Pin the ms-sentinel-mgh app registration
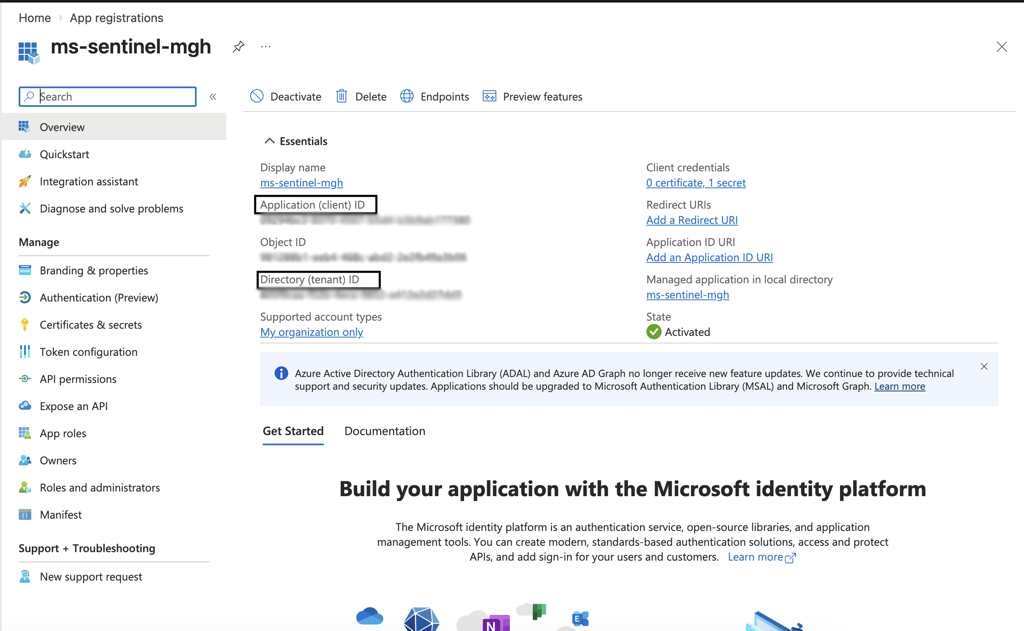The image size is (1024, 631). tap(238, 47)
